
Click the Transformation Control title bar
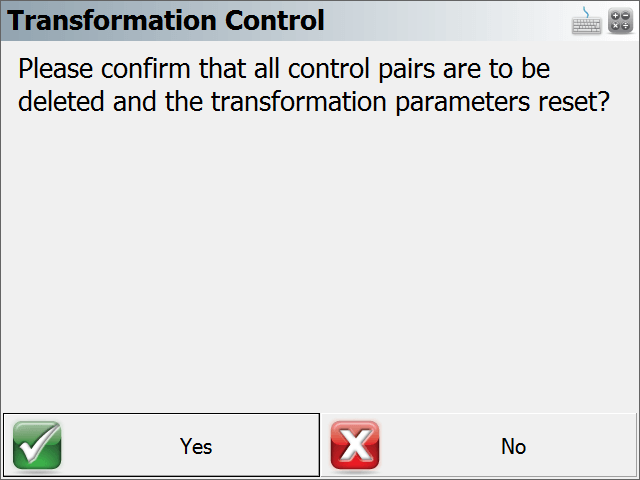pyautogui.click(x=320, y=20)
